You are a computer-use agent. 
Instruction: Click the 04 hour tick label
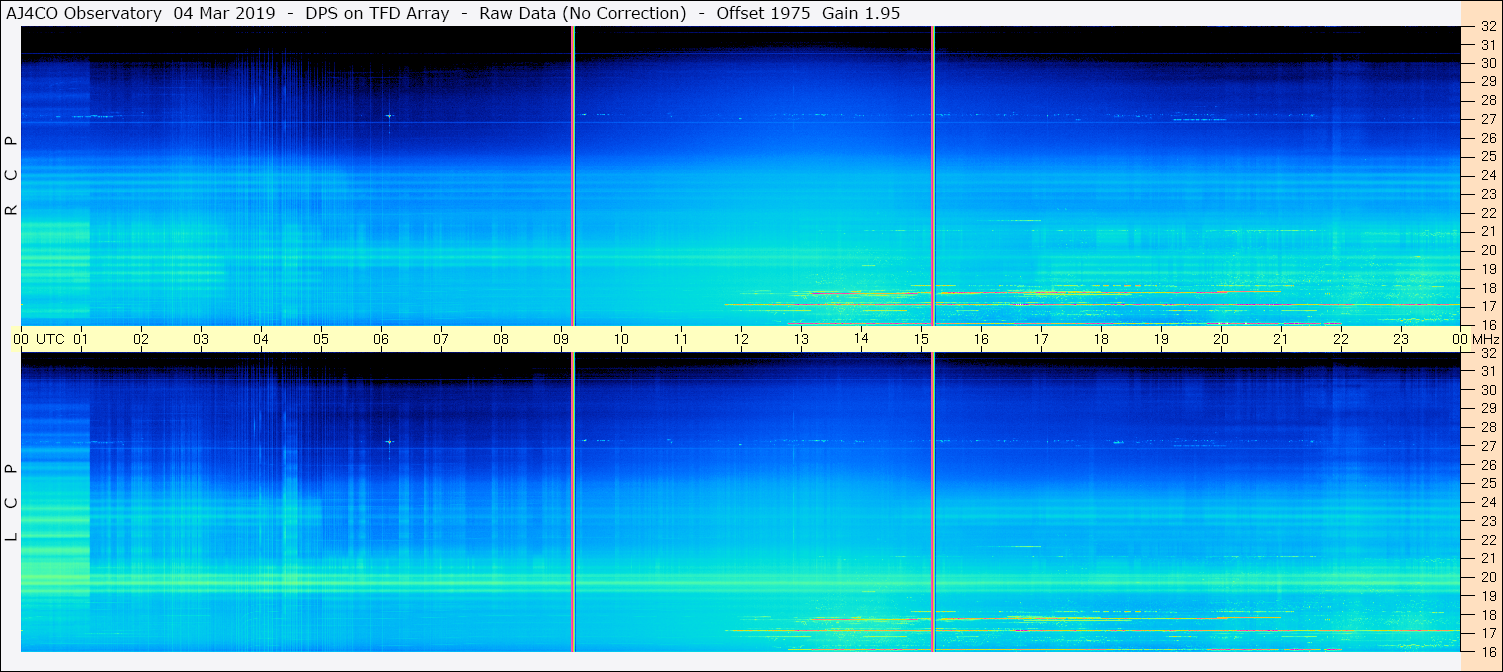pos(261,339)
